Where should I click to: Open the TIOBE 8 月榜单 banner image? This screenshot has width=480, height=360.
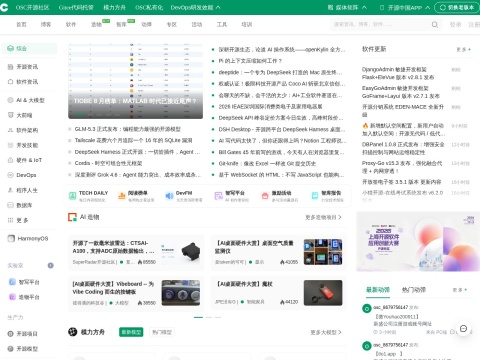click(x=135, y=81)
